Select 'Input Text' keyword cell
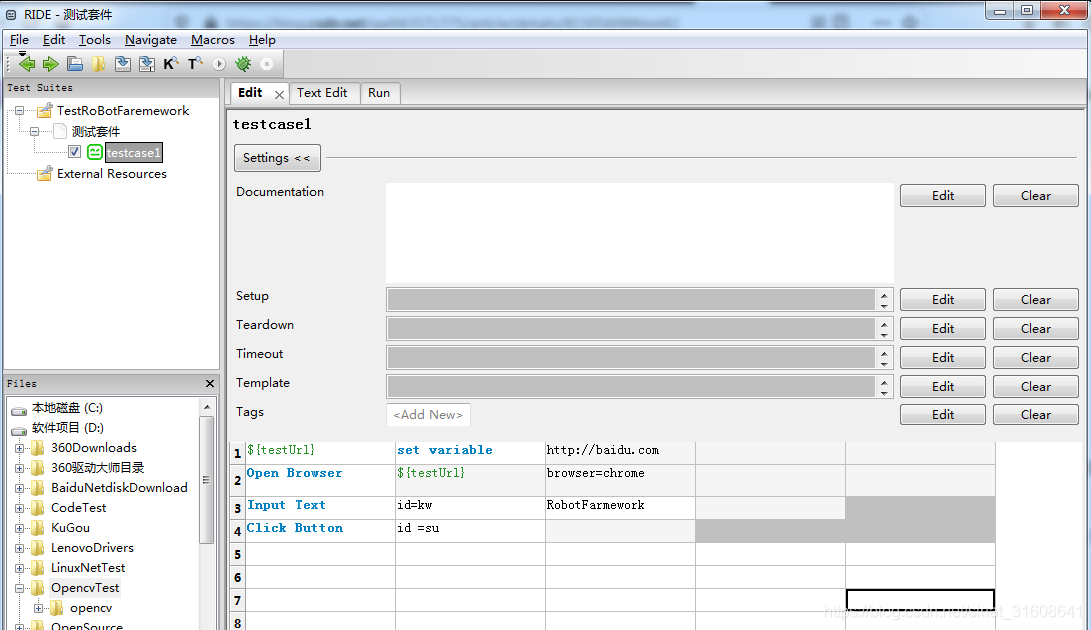Screen dimensions: 1091x630 [x=320, y=507]
